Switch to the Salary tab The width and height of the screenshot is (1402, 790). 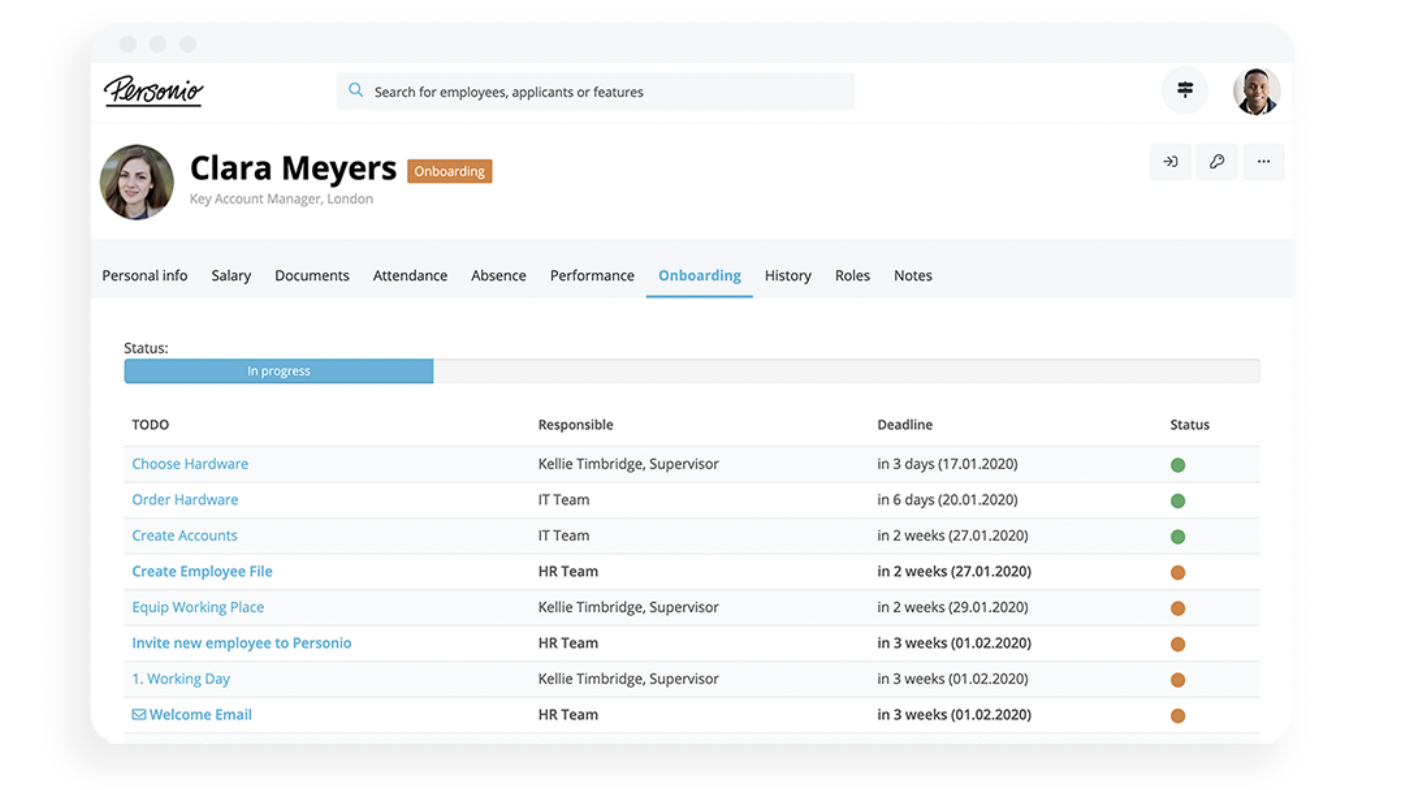click(x=231, y=276)
